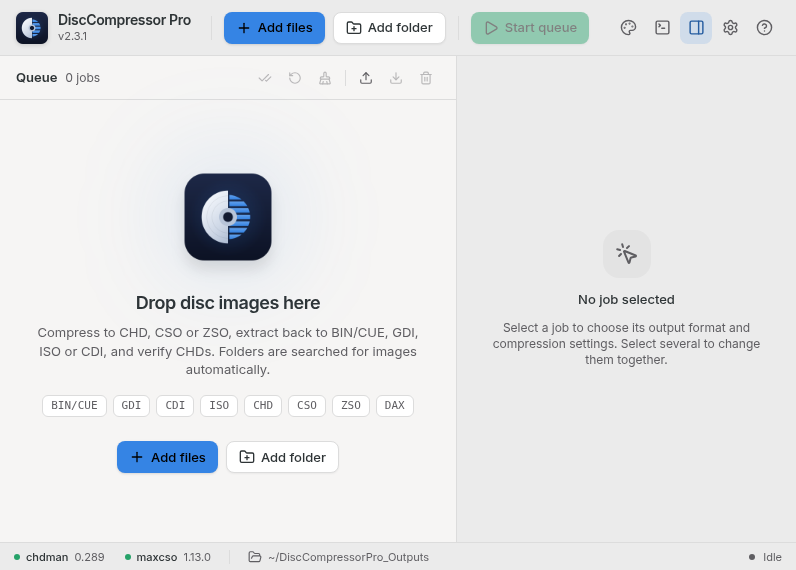Open the ~/DiscCompressorPro_Outputs path link
796x570 pixels.
tap(348, 557)
